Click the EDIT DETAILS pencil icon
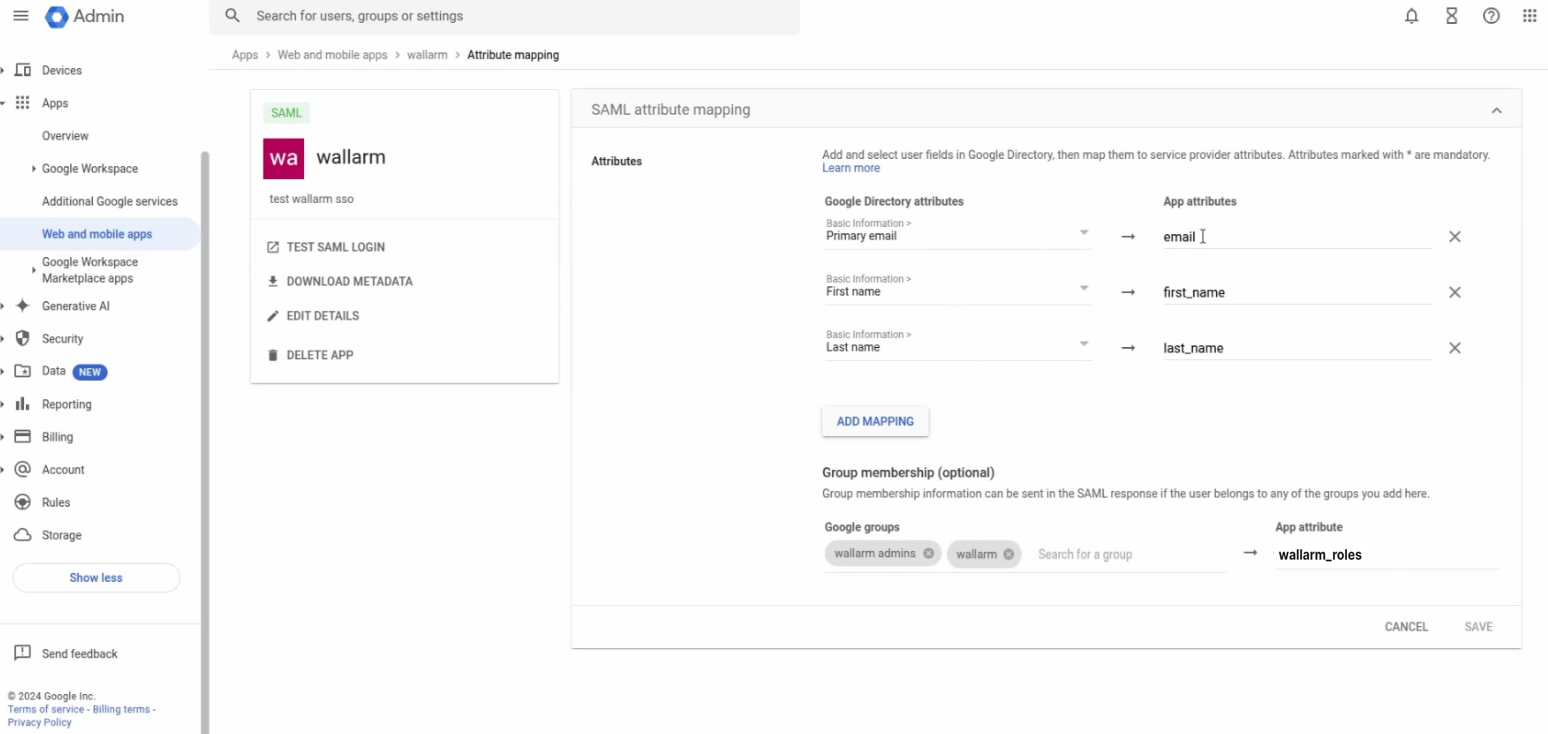 (x=272, y=315)
